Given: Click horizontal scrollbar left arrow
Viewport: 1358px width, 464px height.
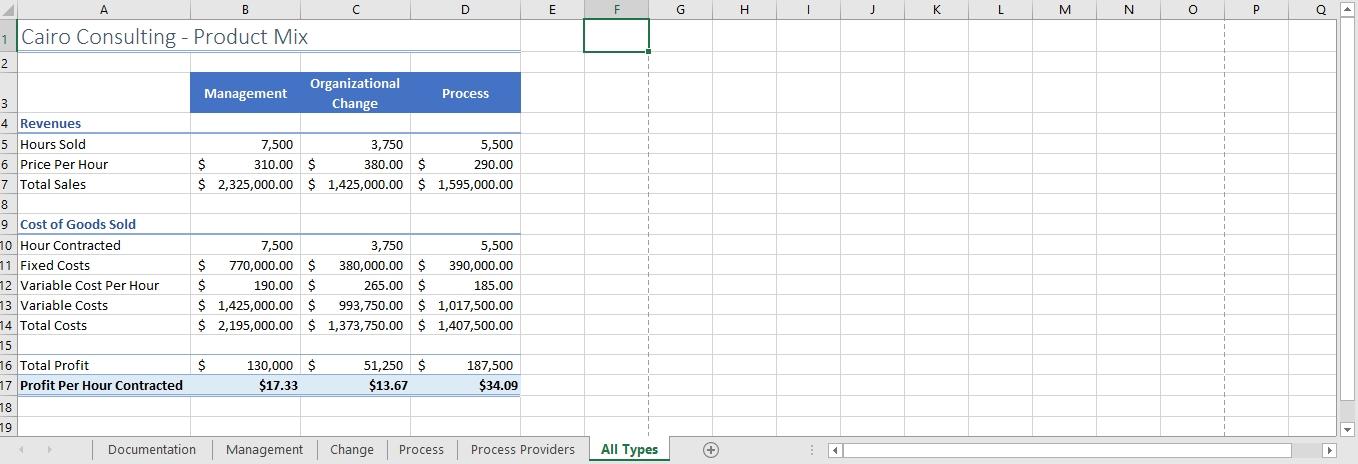Looking at the screenshot, I should (x=837, y=450).
